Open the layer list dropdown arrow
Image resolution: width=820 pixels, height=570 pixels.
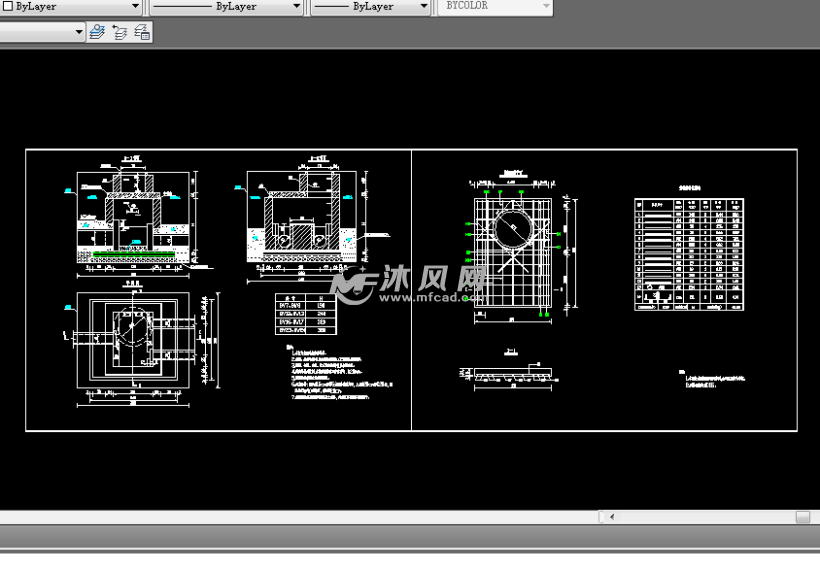tap(79, 32)
